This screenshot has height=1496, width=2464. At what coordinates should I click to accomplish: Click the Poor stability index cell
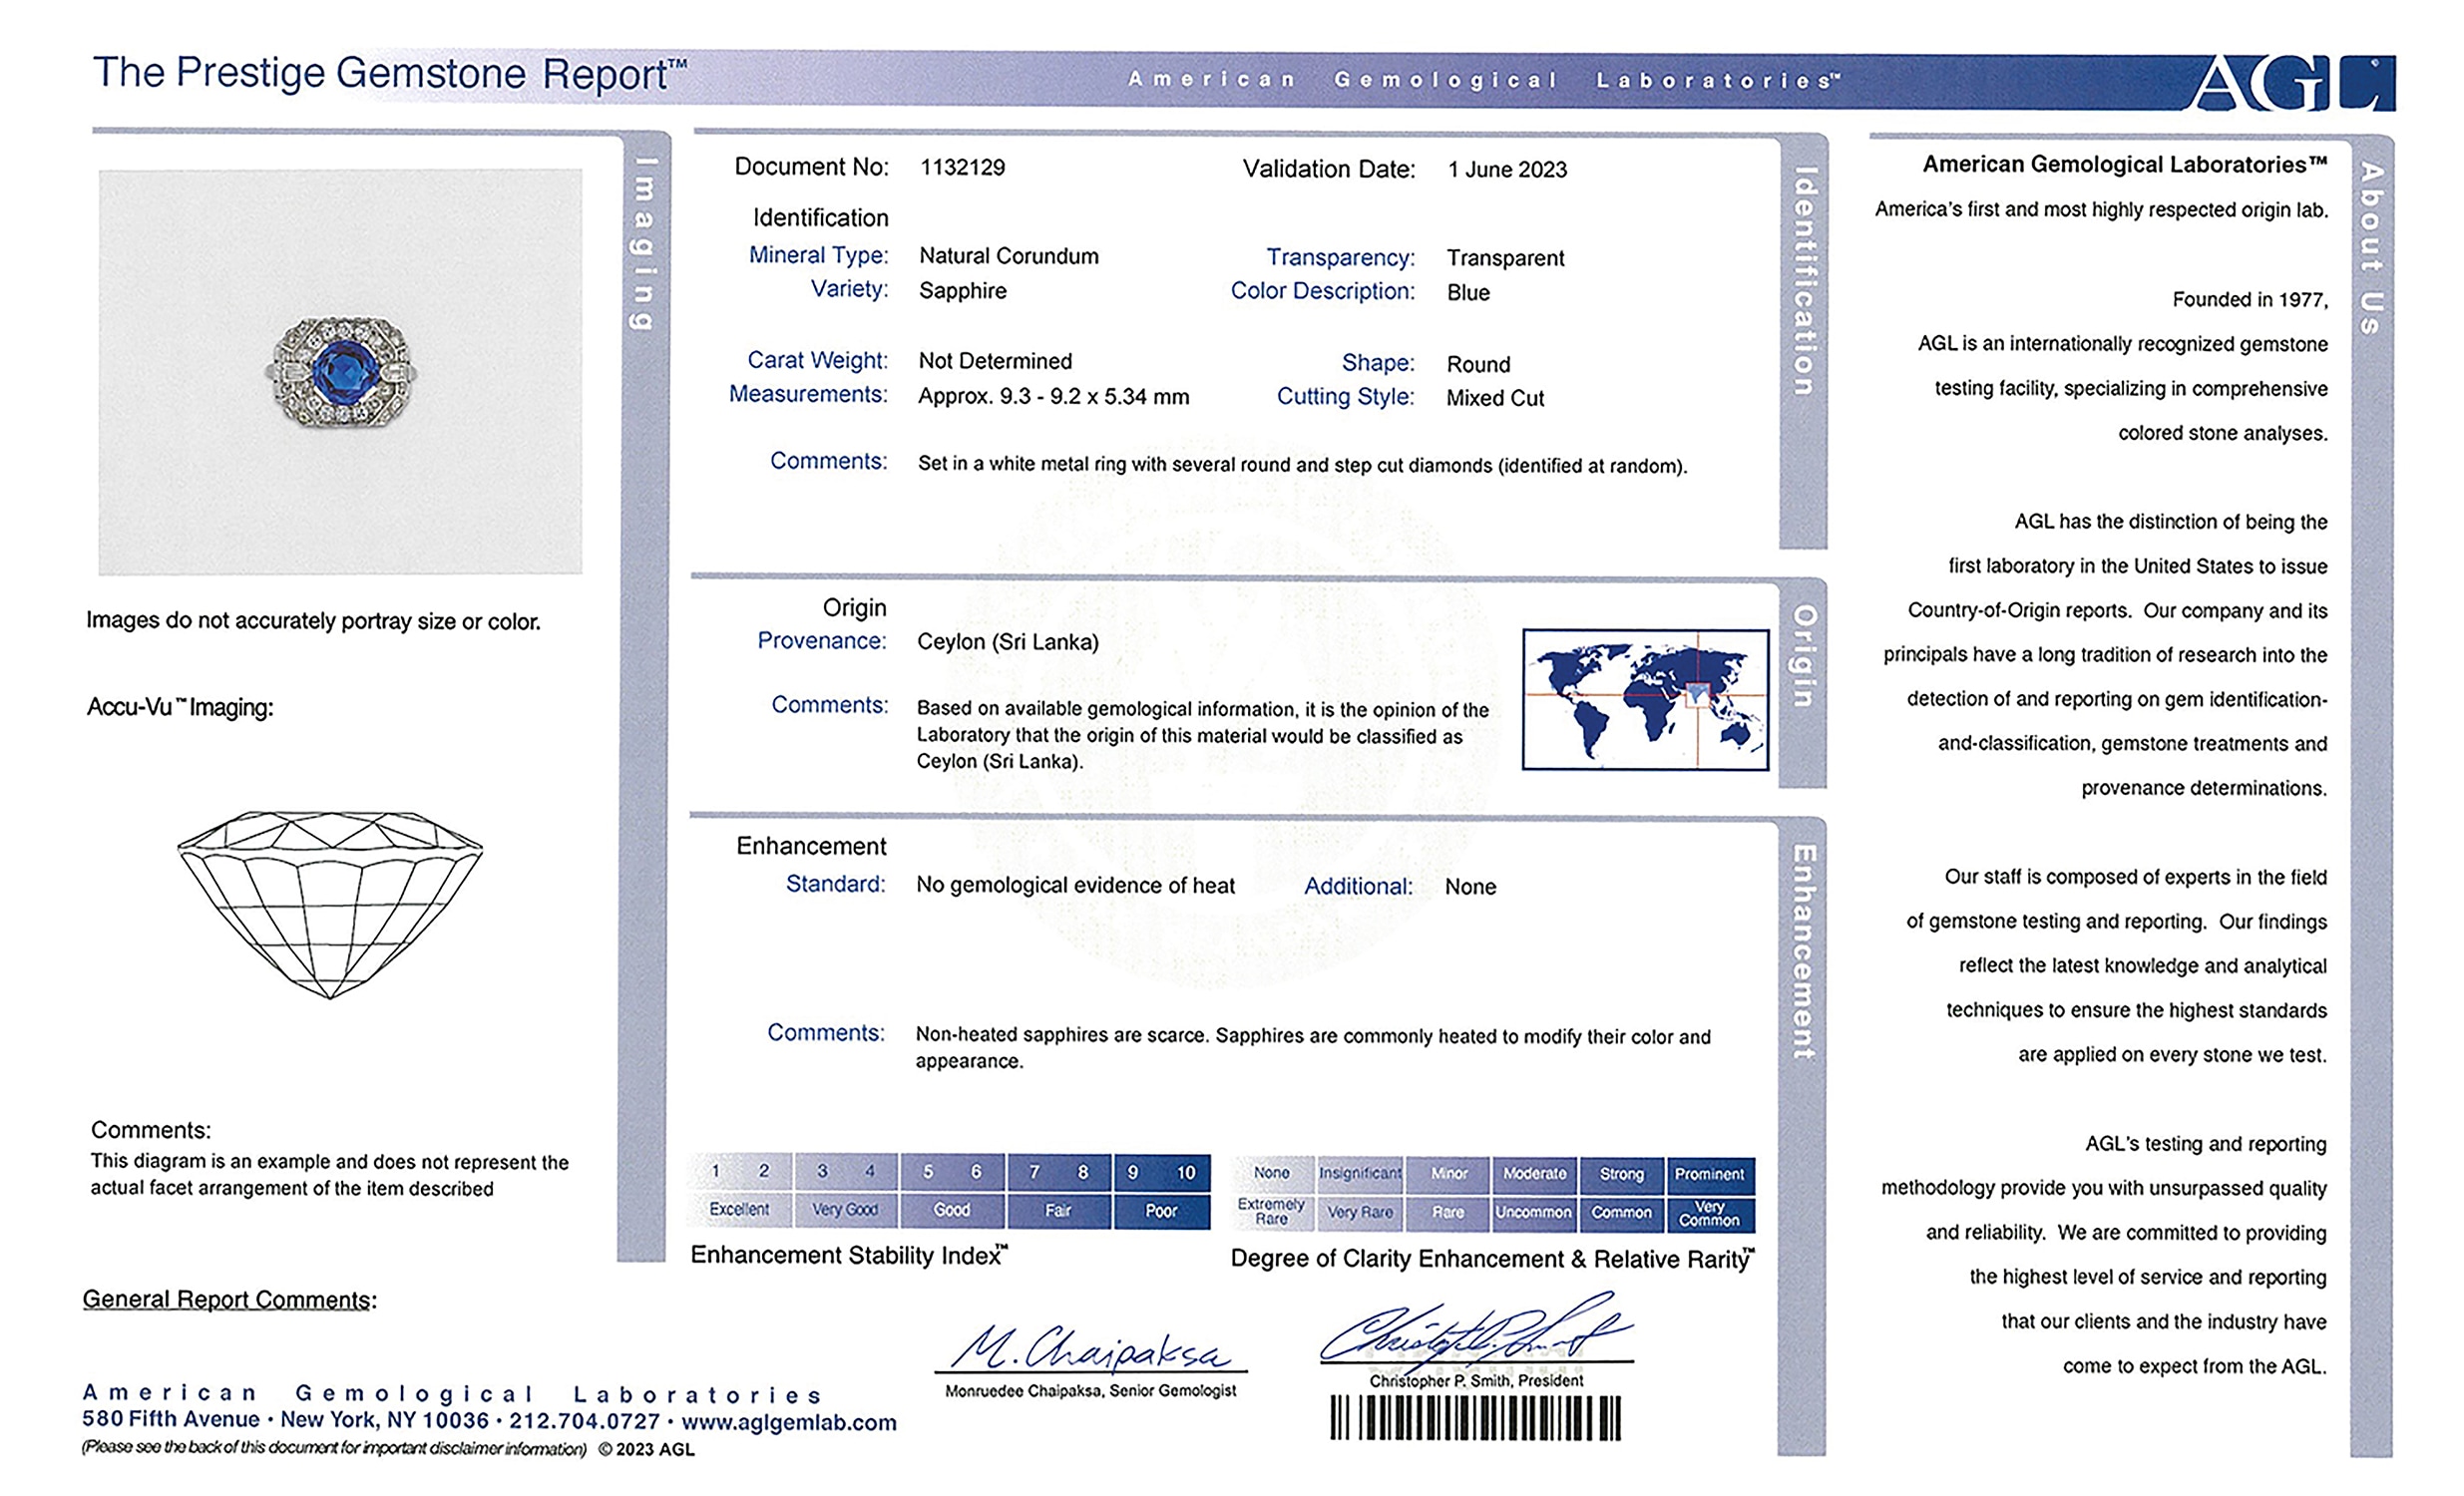pos(1161,1211)
